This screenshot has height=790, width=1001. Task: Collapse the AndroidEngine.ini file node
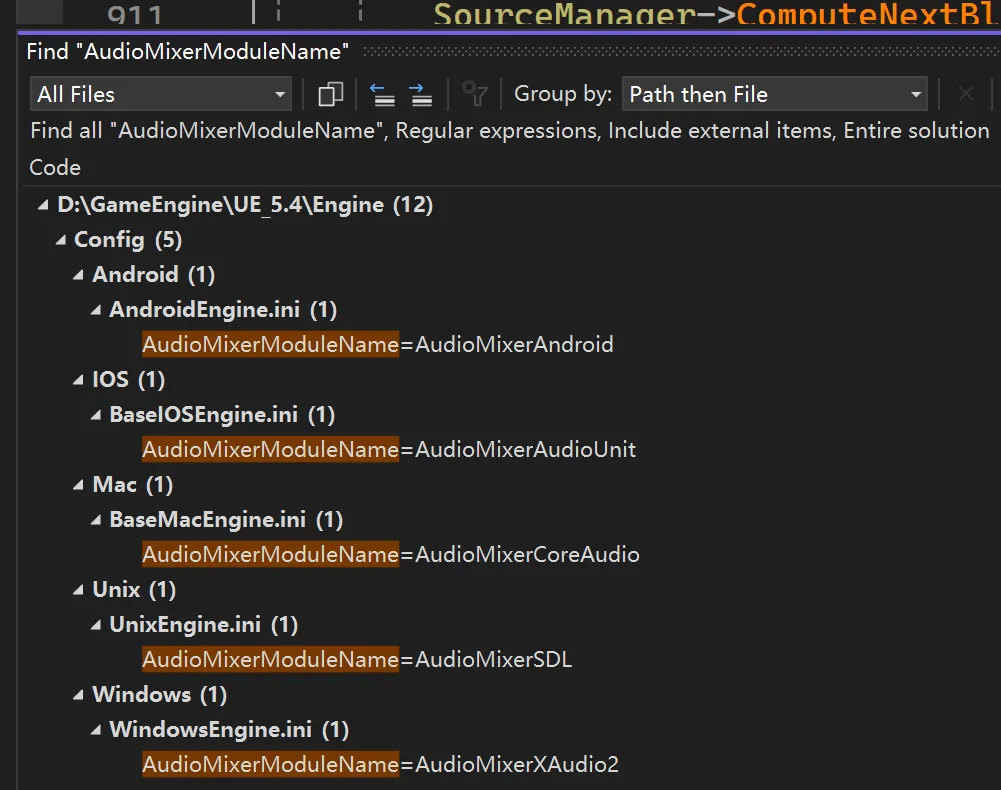[96, 310]
